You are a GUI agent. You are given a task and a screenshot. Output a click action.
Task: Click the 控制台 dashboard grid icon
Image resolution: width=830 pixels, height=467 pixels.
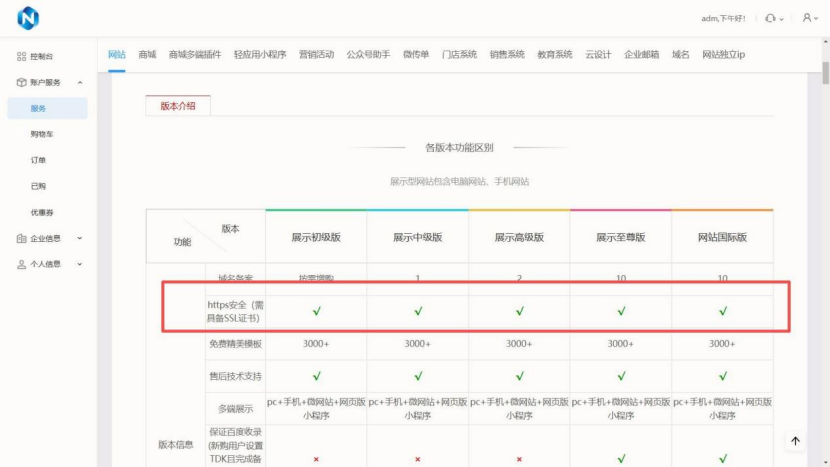tap(21, 57)
